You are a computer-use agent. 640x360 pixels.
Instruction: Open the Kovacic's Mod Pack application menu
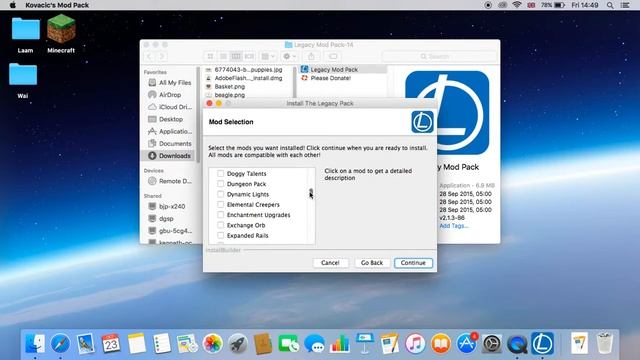coord(57,5)
